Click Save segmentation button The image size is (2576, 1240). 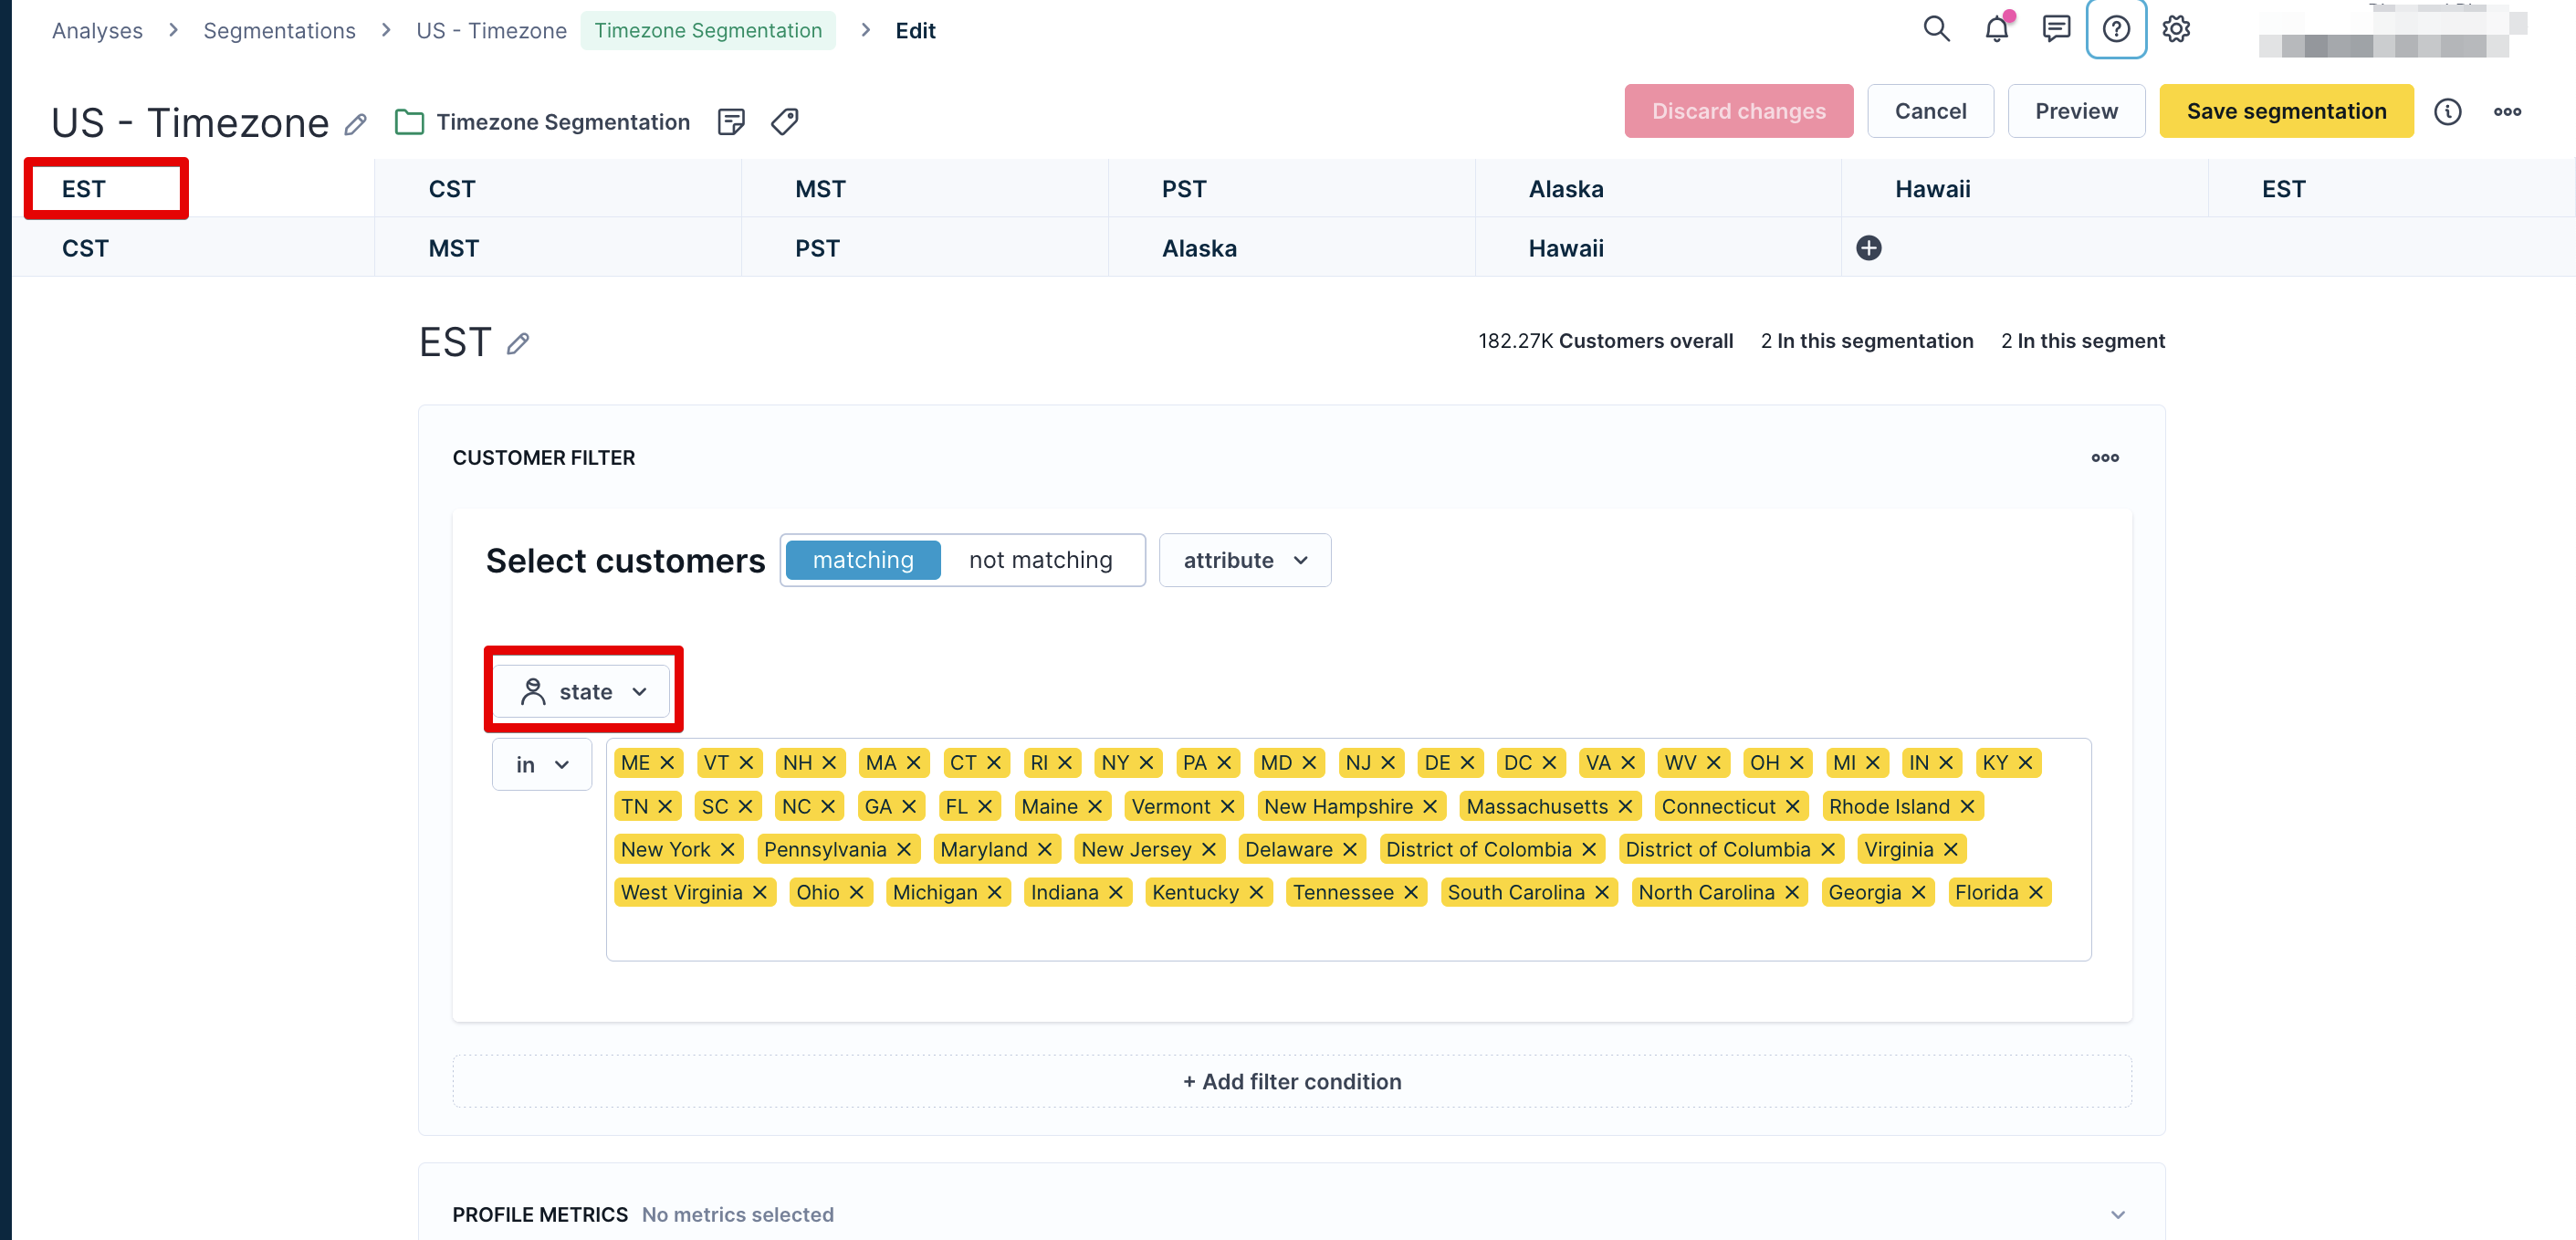point(2285,111)
